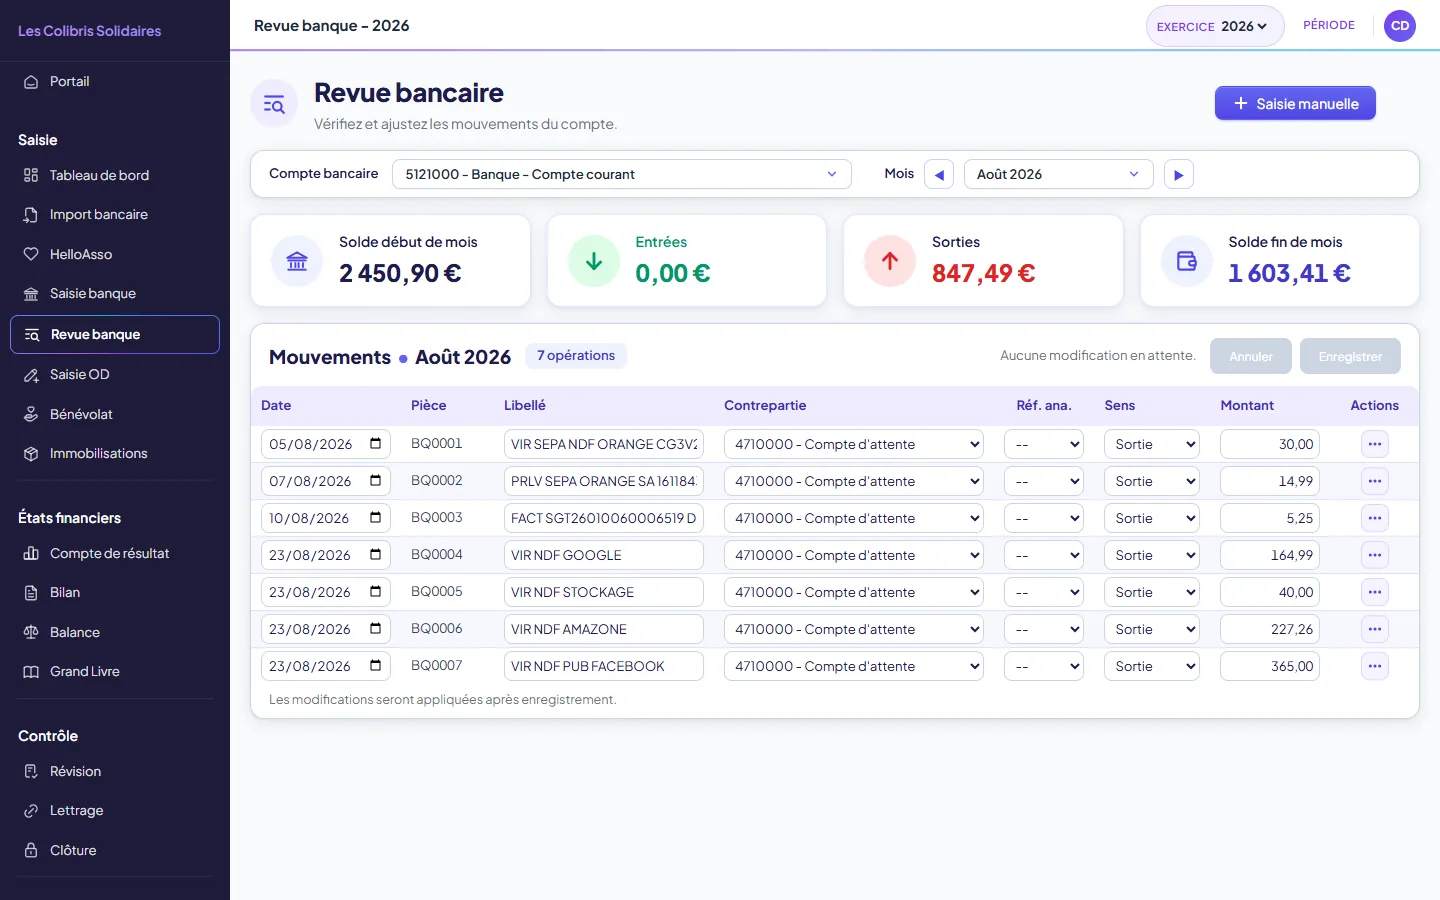This screenshot has height=900, width=1440.
Task: Open actions menu for row BQ0007
Action: click(x=1375, y=666)
